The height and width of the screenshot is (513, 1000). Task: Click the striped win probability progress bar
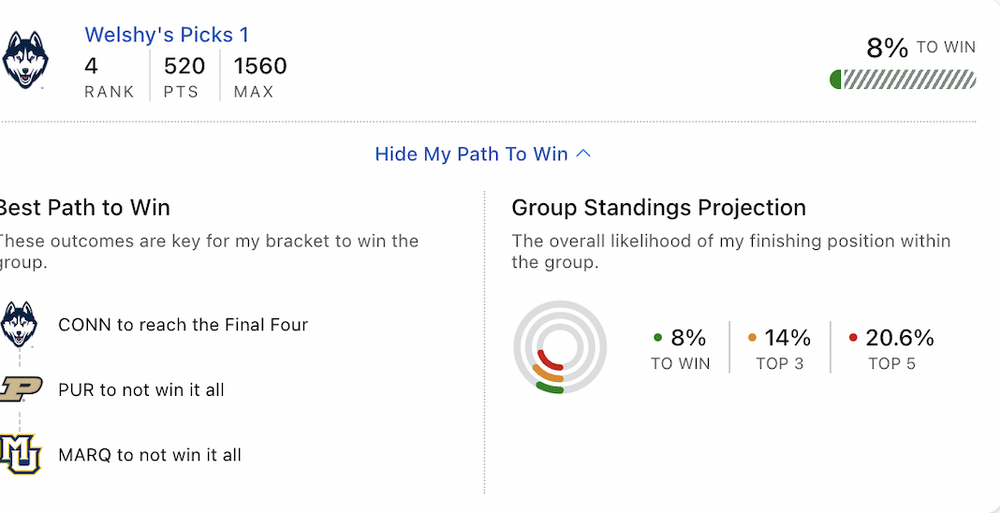pyautogui.click(x=903, y=80)
